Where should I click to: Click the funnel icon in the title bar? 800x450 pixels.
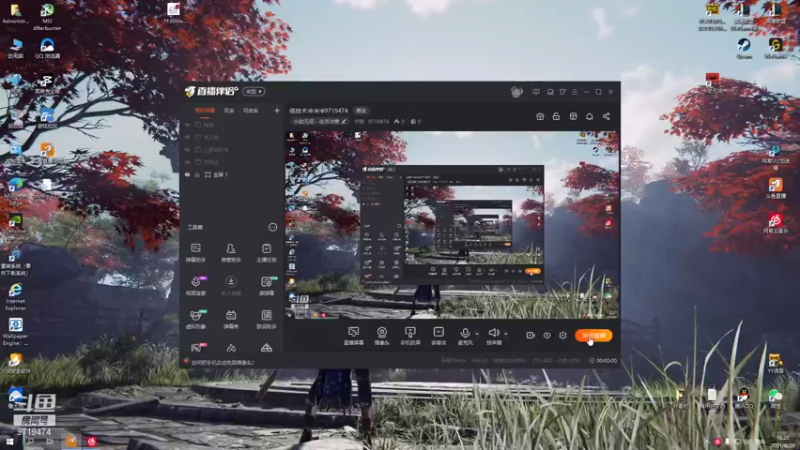tap(562, 92)
